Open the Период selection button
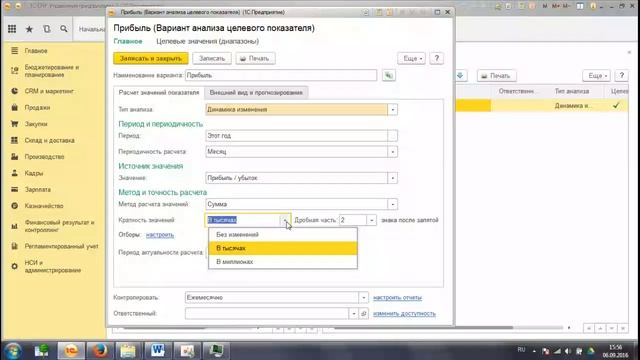Image resolution: width=640 pixels, height=360 pixels. click(x=392, y=136)
